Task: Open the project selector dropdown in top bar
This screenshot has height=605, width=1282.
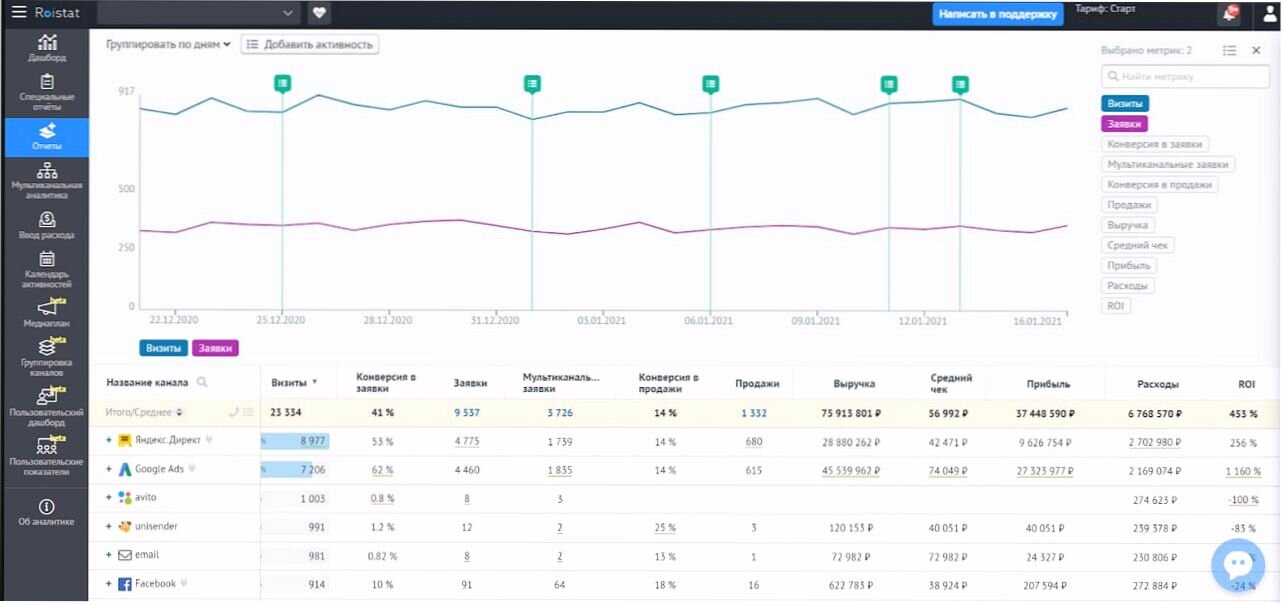Action: [199, 13]
